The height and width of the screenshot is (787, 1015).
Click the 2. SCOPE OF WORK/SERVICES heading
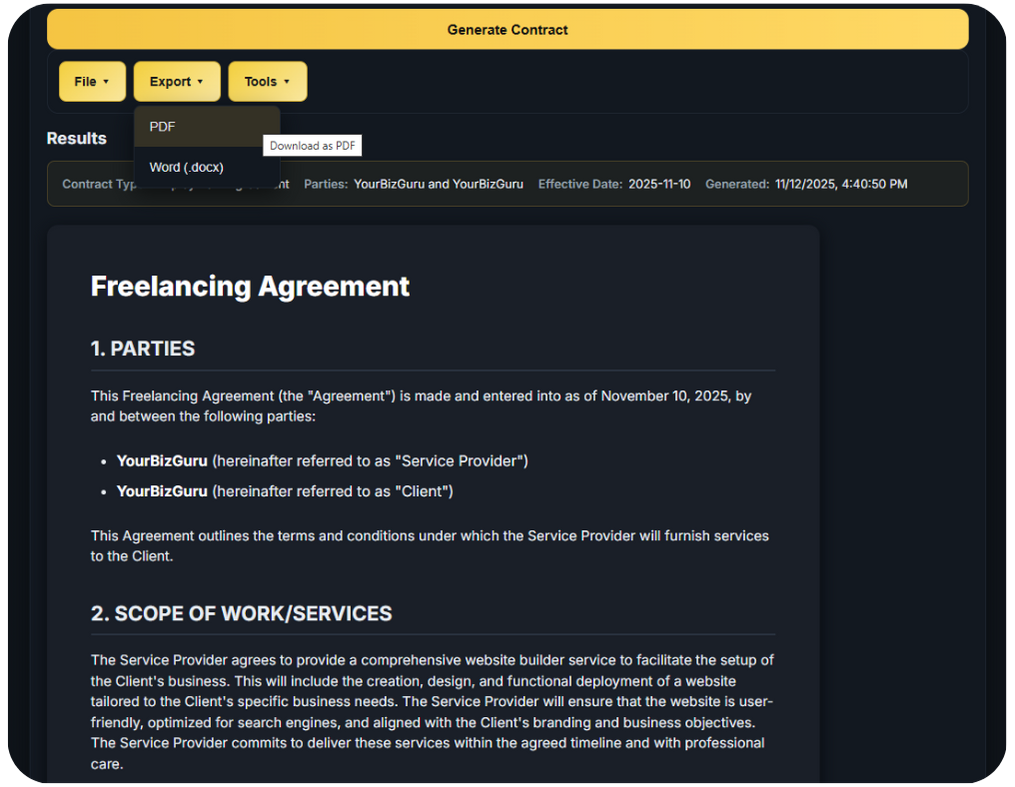[x=241, y=614]
